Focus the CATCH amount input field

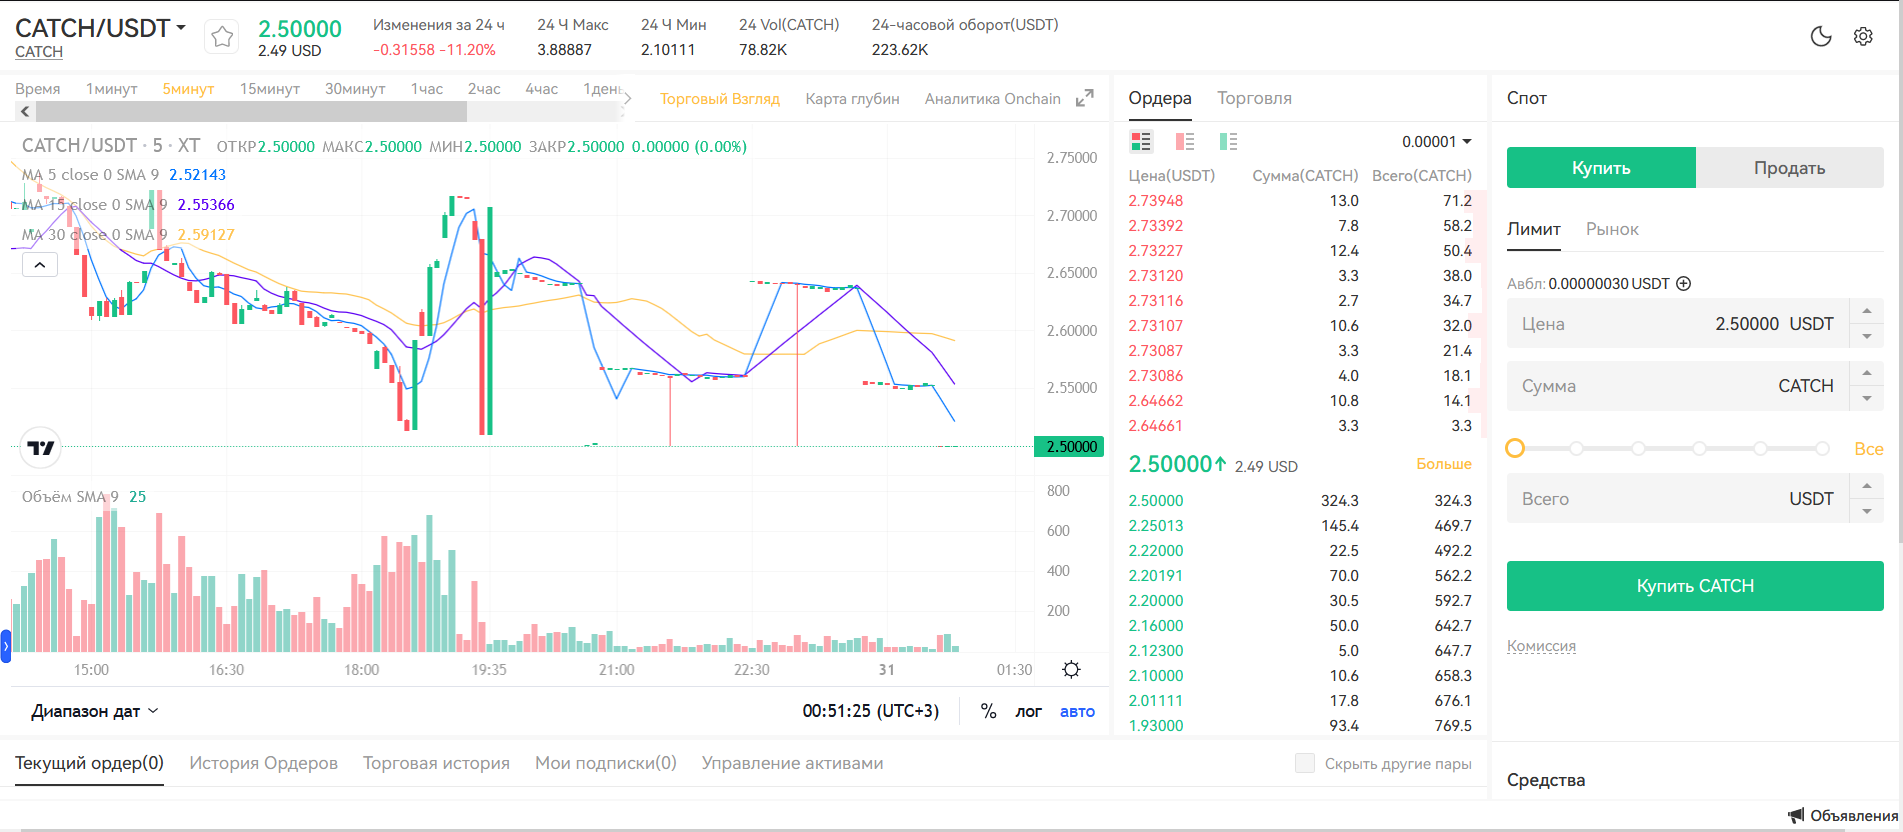tap(1678, 386)
